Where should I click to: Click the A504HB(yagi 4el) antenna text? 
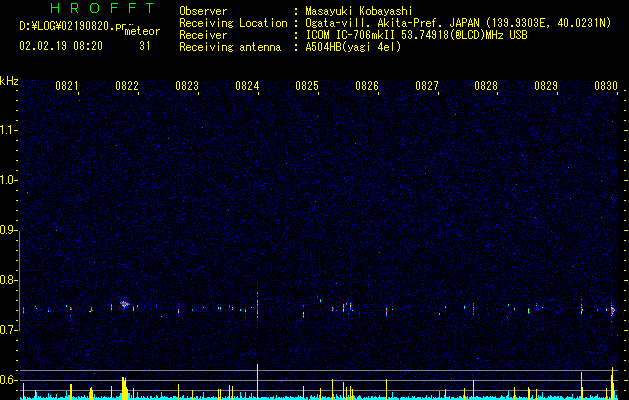353,47
